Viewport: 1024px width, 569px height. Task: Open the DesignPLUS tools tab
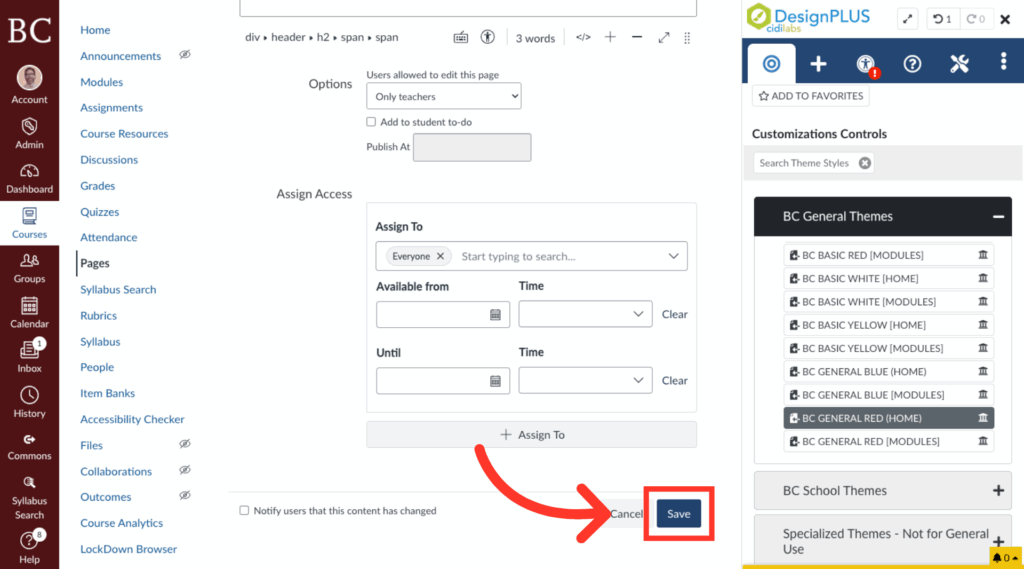[959, 63]
